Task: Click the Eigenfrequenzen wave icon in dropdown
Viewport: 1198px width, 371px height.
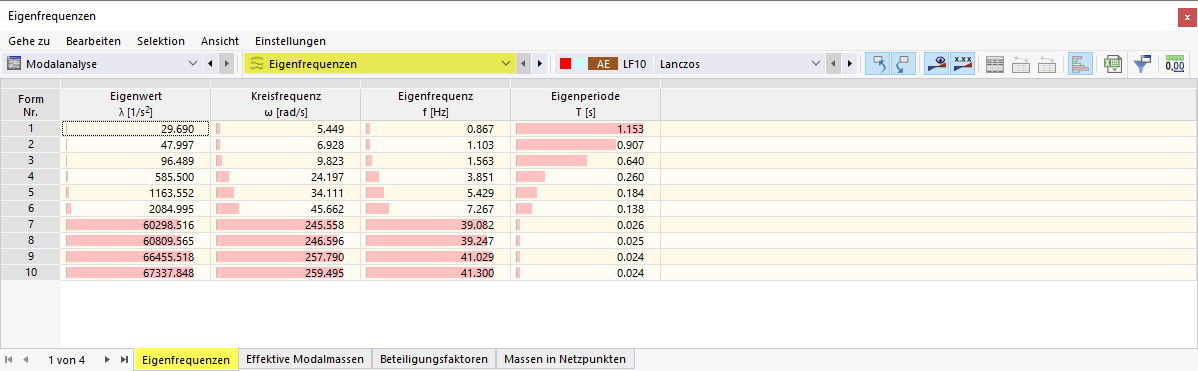Action: click(257, 64)
